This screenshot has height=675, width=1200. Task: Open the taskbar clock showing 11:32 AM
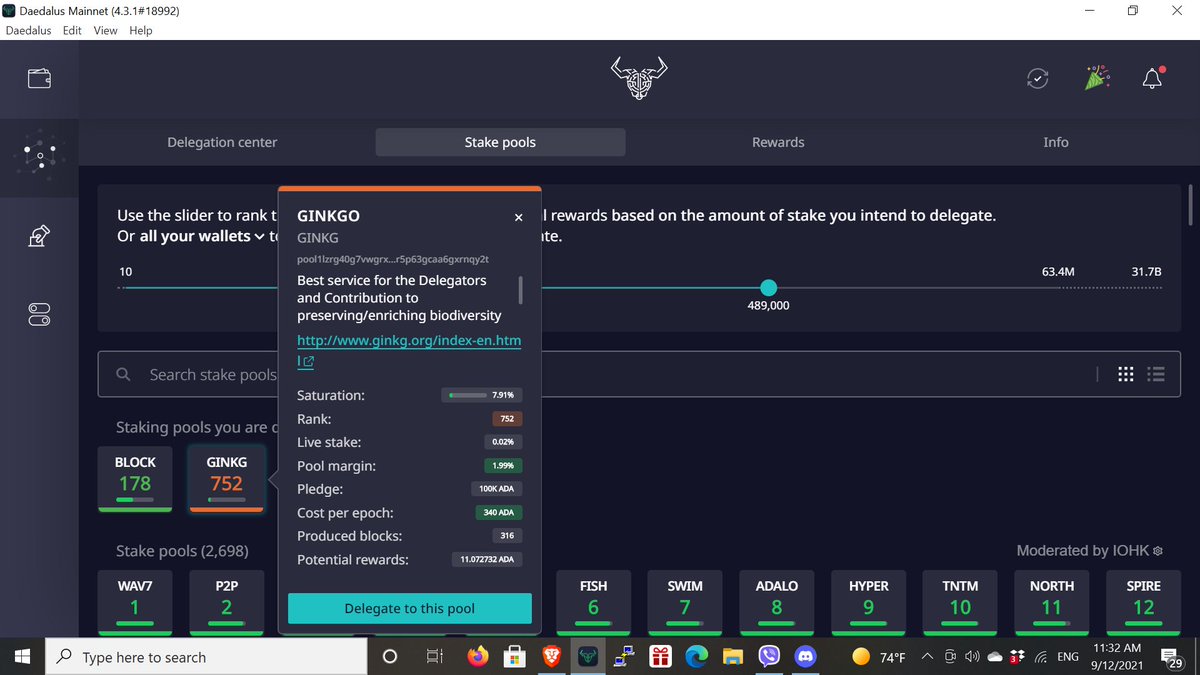[1117, 657]
